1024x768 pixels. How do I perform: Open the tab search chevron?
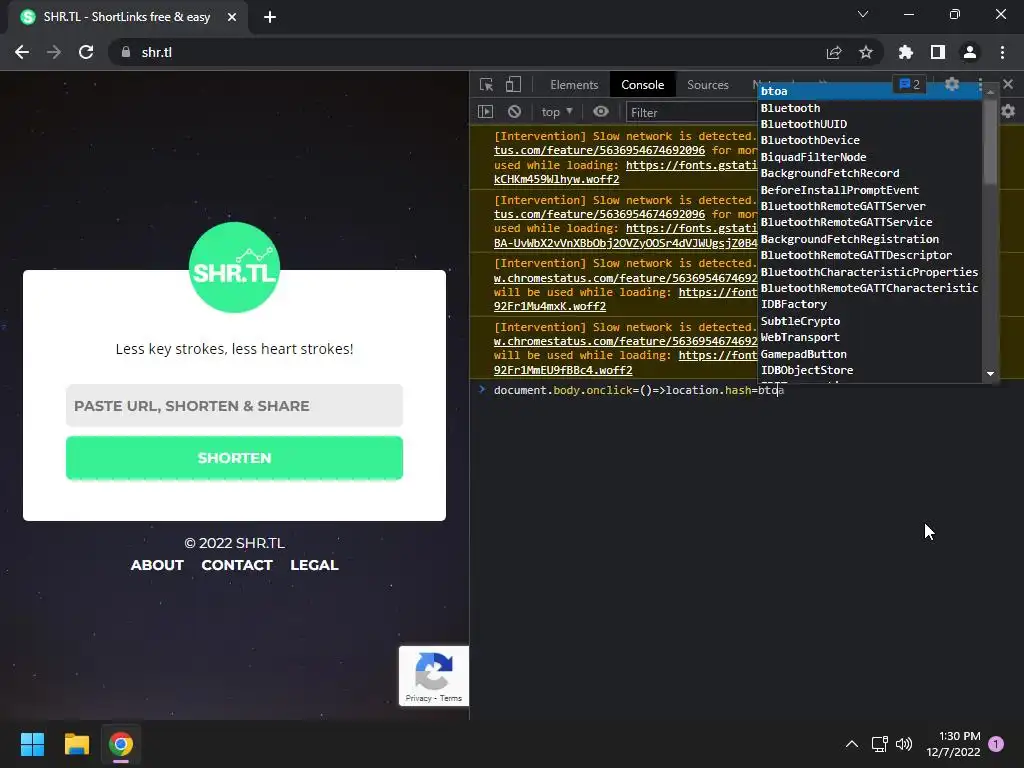pos(863,14)
